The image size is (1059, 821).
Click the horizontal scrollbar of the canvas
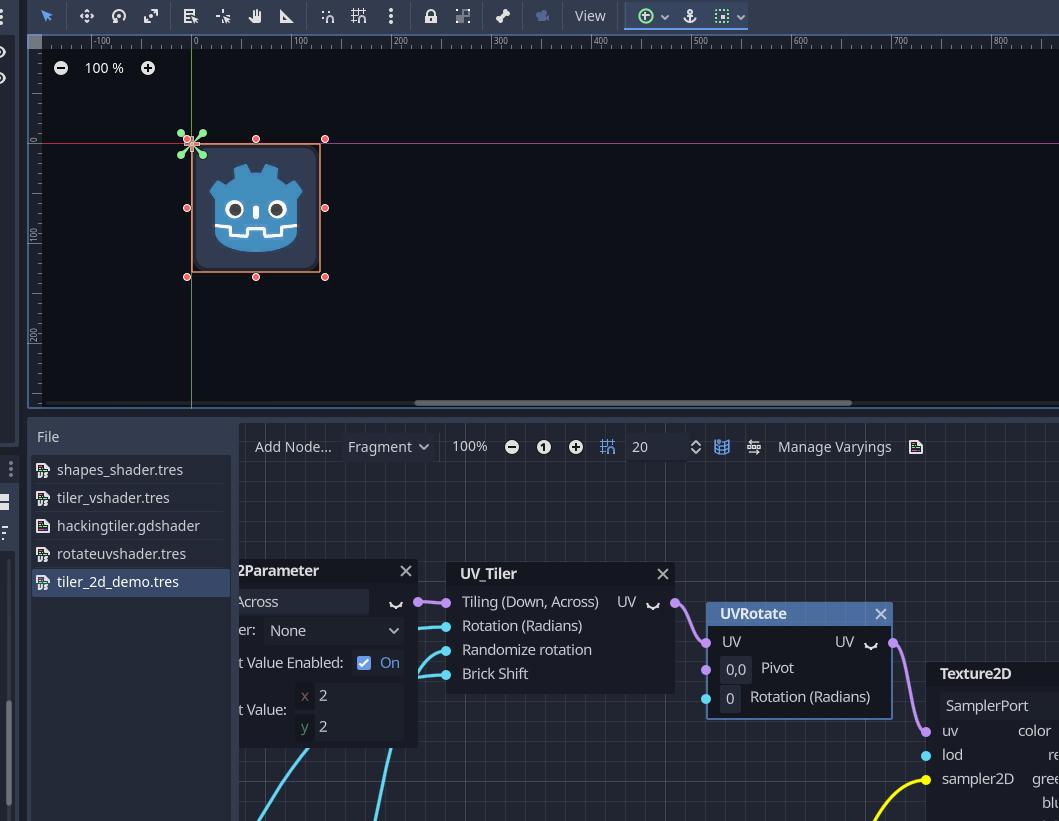click(633, 403)
